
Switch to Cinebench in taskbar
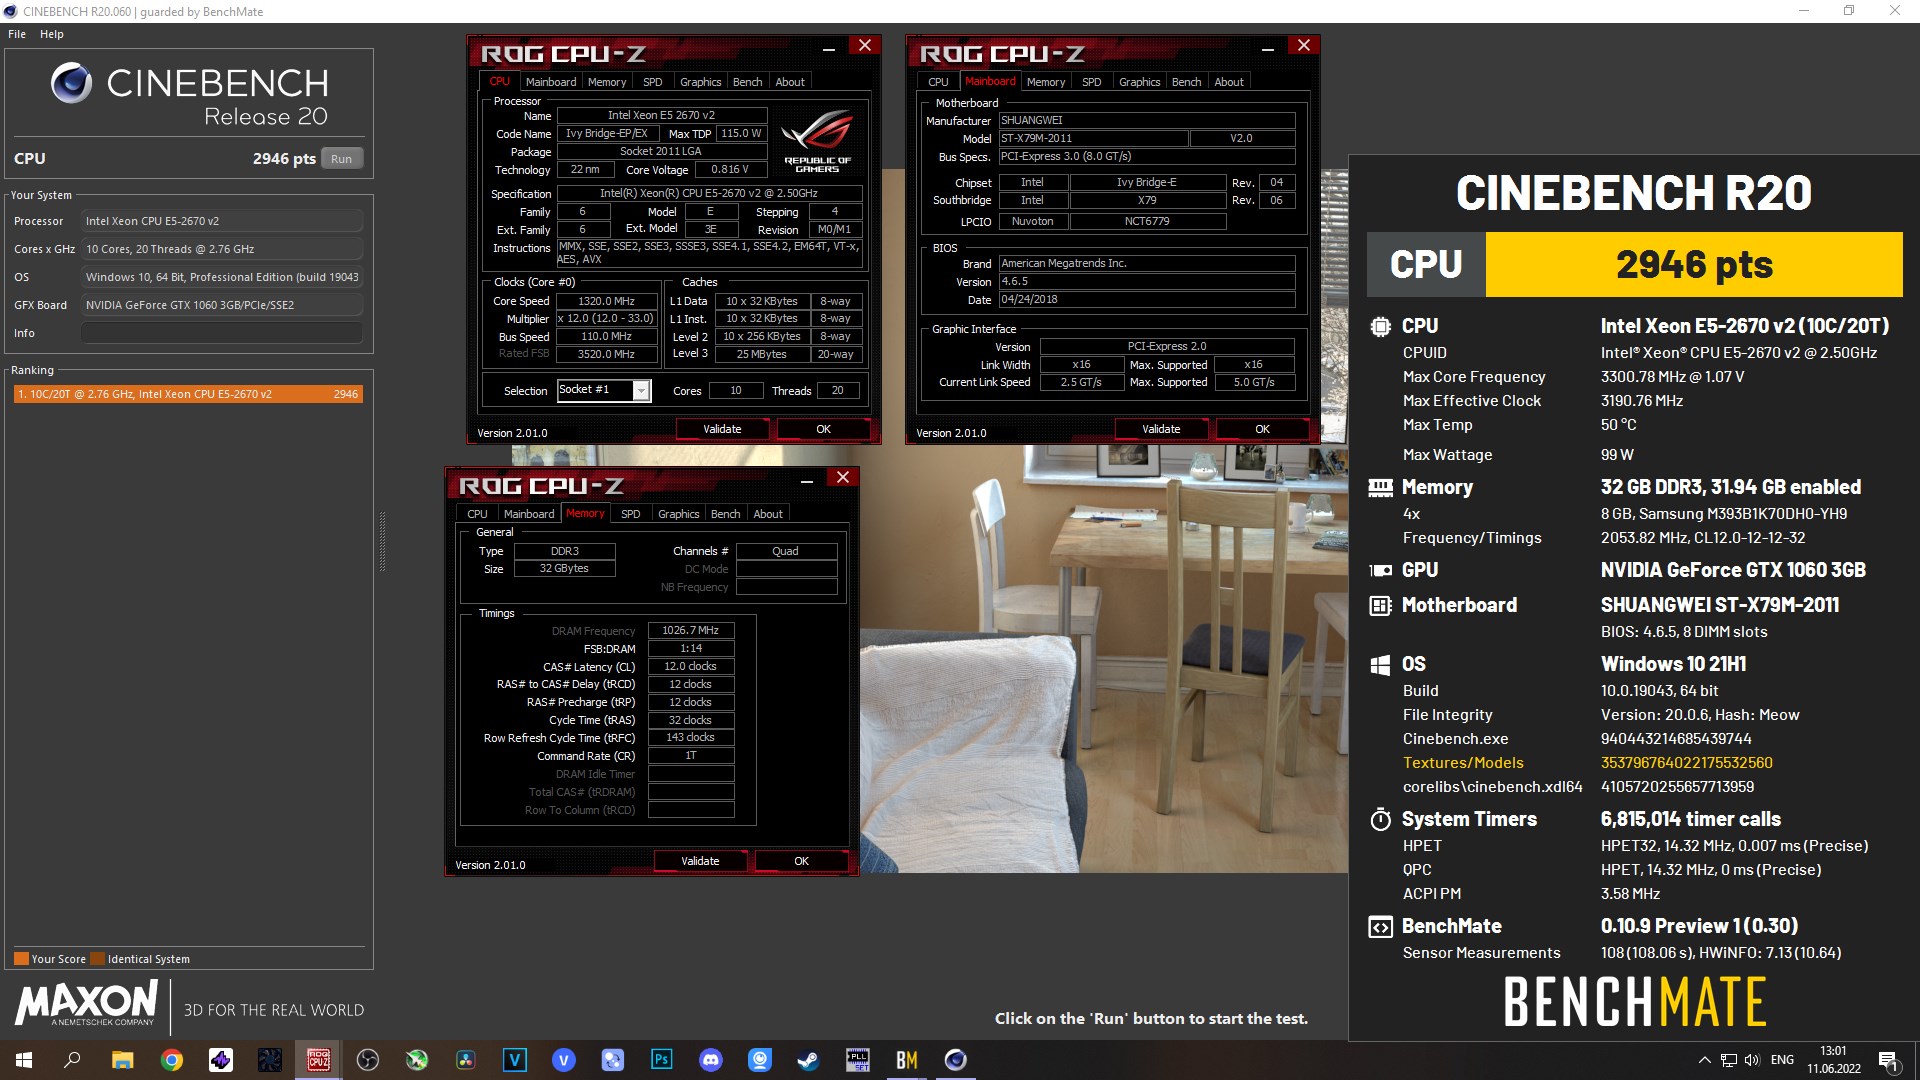click(956, 1060)
